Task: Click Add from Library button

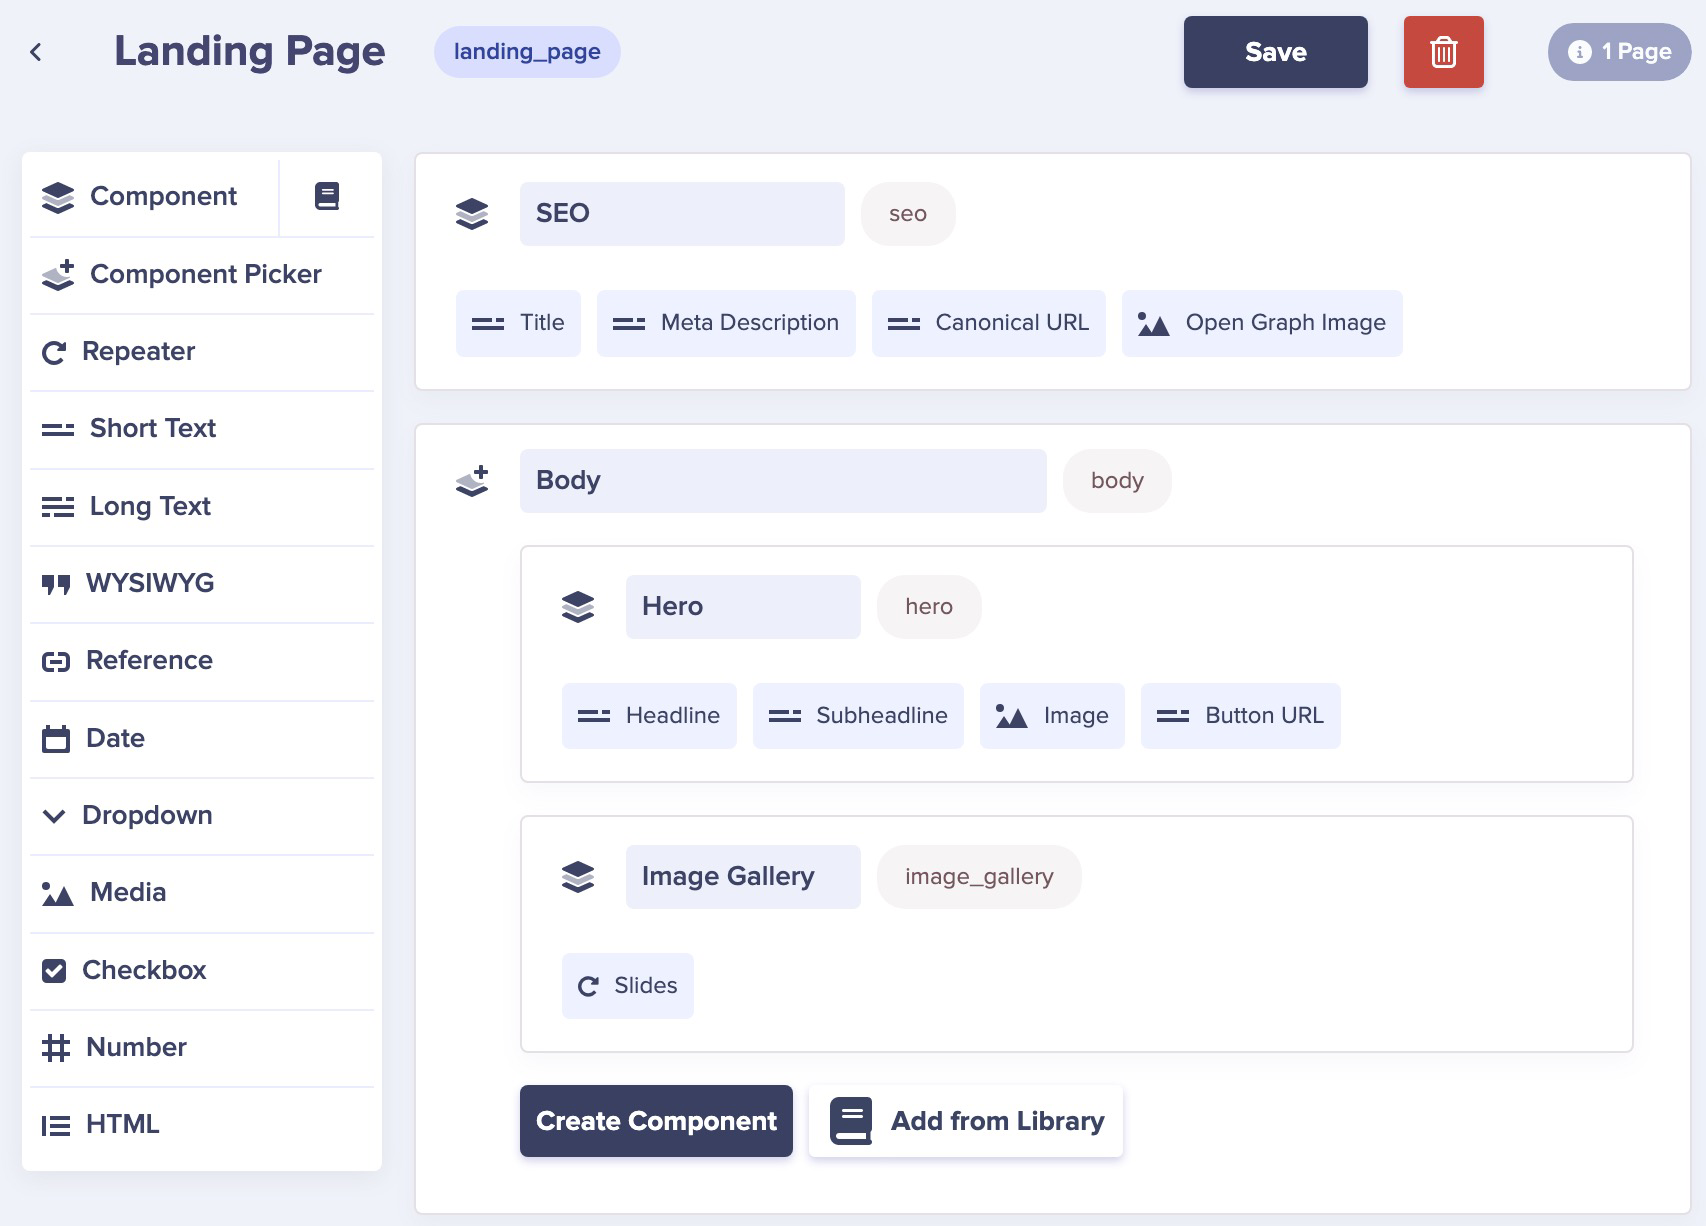Action: coord(966,1121)
